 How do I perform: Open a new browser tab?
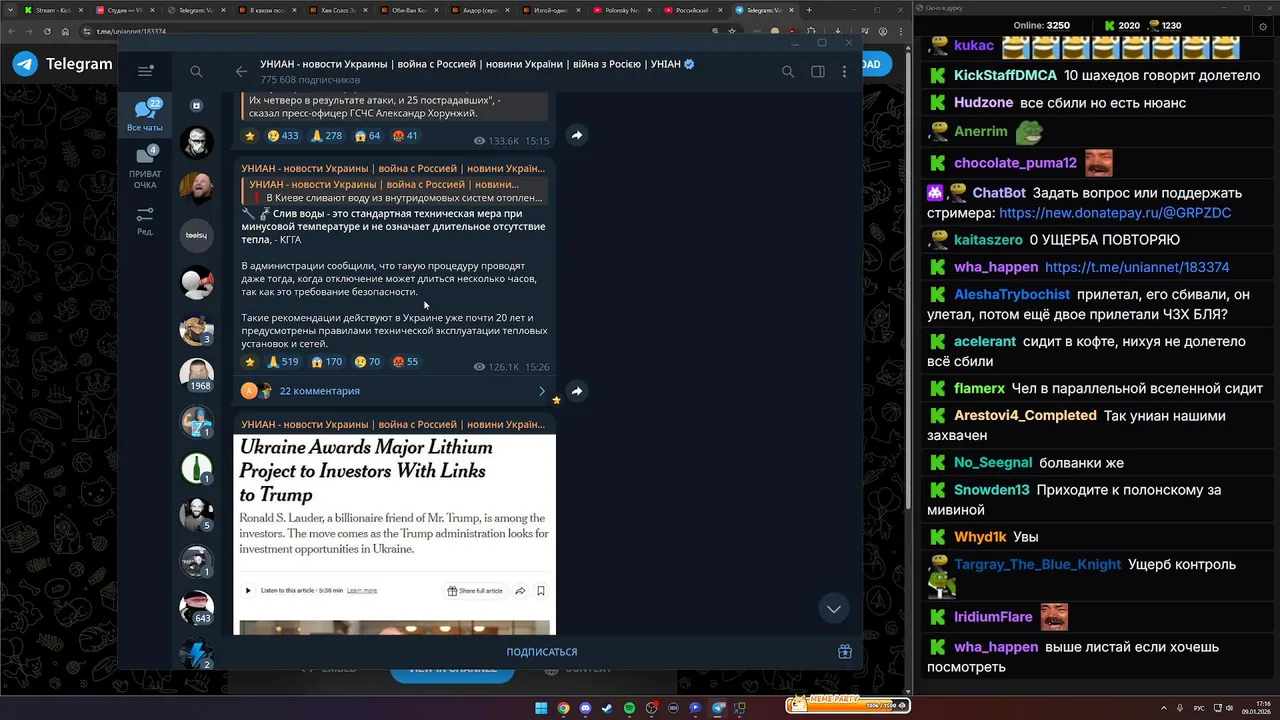[810, 10]
